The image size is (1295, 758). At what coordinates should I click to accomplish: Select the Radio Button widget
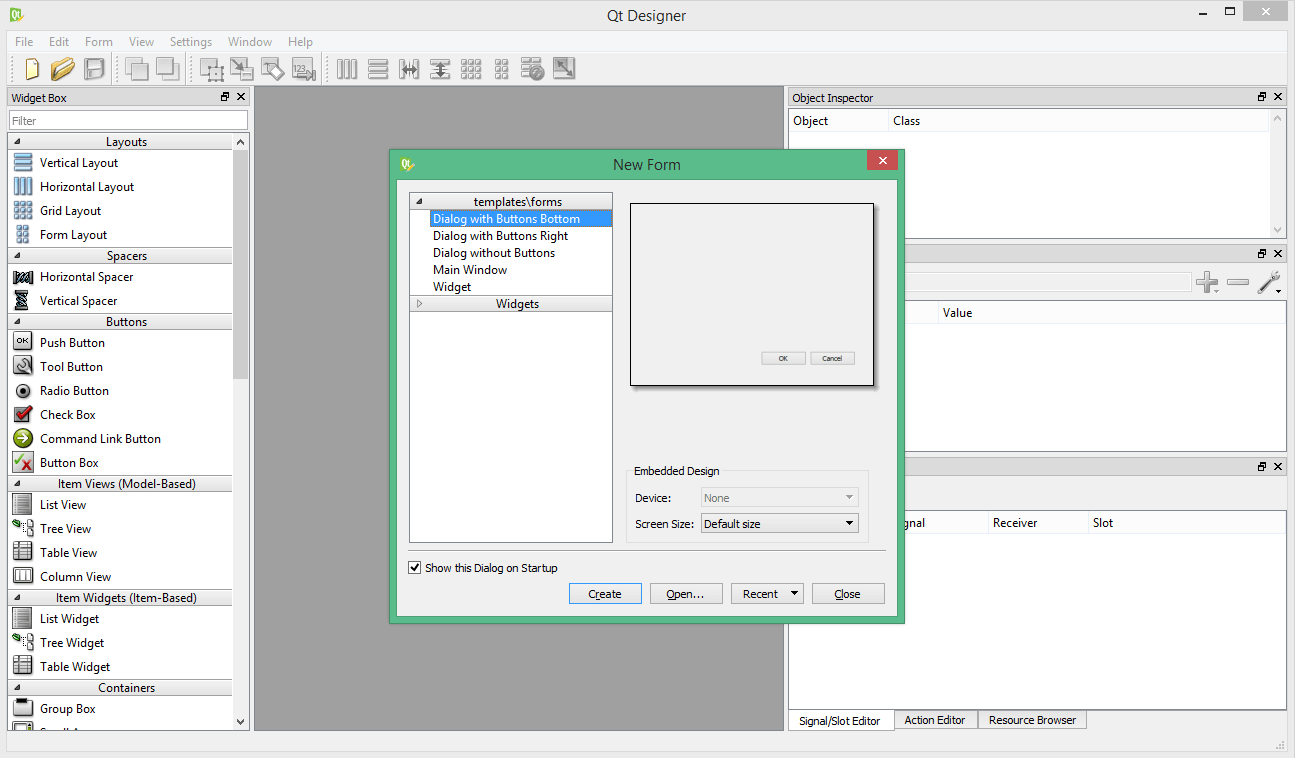(74, 390)
